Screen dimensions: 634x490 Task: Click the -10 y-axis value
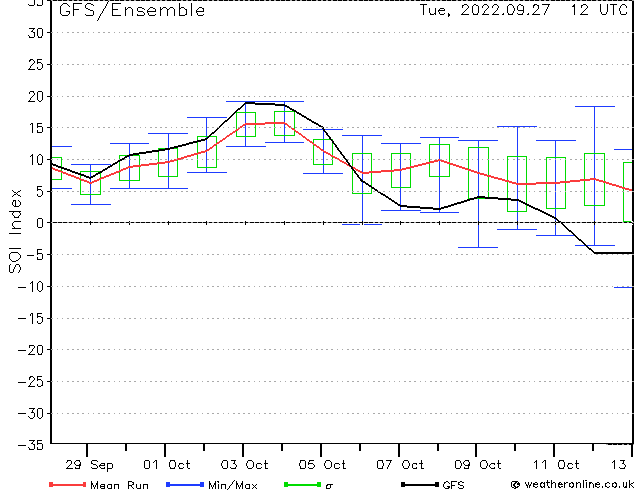(31, 287)
